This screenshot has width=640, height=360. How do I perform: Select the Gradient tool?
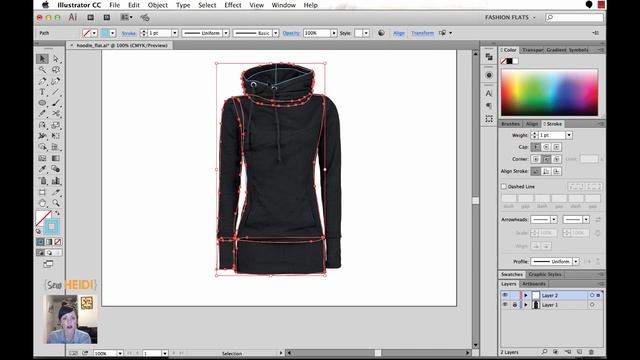click(x=56, y=158)
